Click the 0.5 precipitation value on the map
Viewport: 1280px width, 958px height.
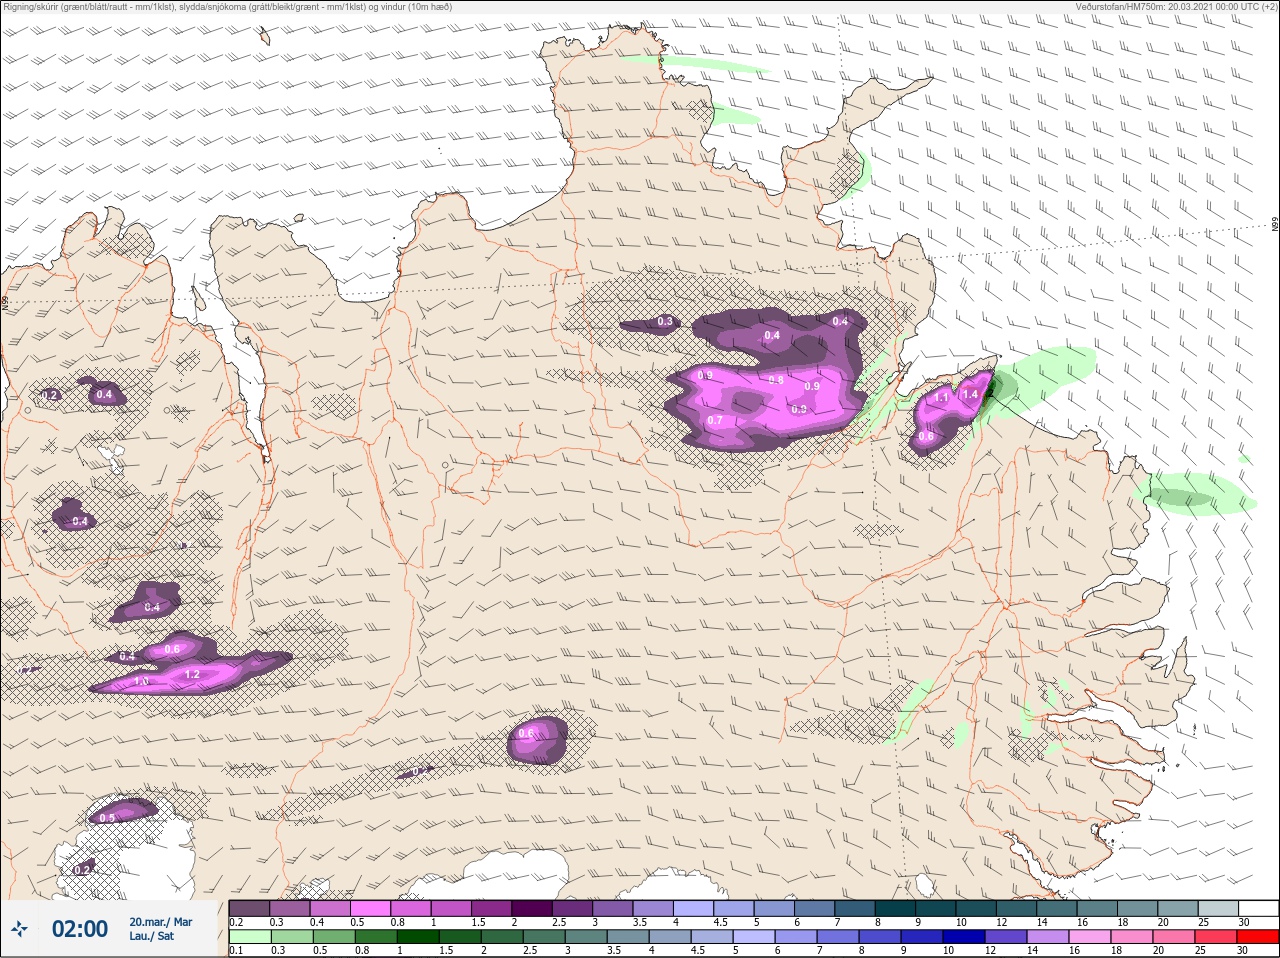pos(108,818)
